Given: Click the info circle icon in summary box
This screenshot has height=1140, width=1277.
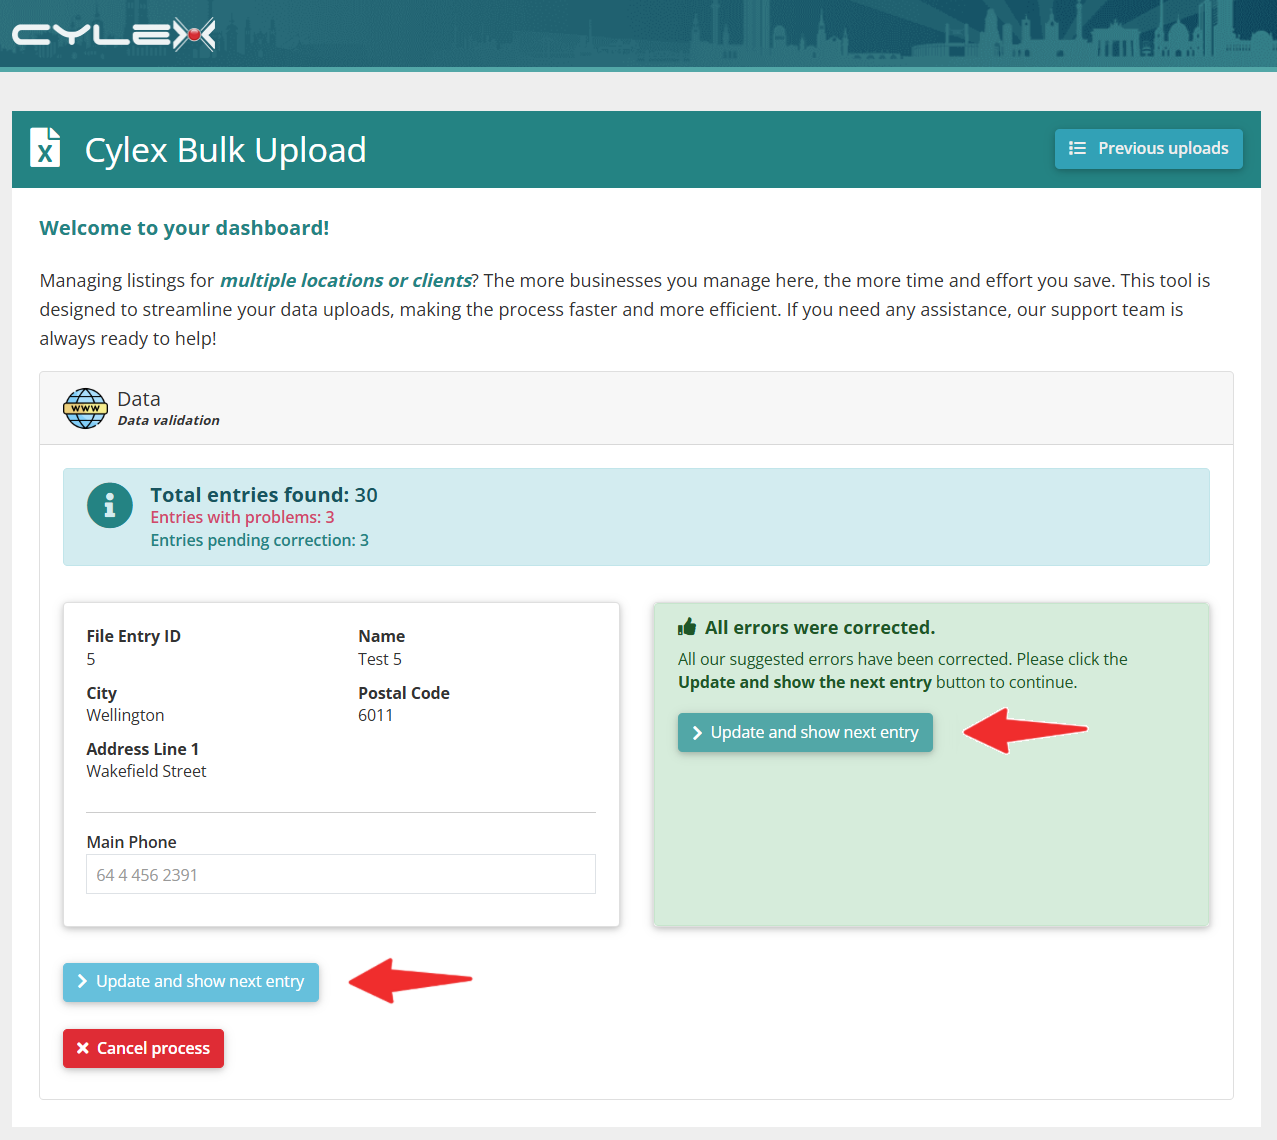Looking at the screenshot, I should point(110,505).
